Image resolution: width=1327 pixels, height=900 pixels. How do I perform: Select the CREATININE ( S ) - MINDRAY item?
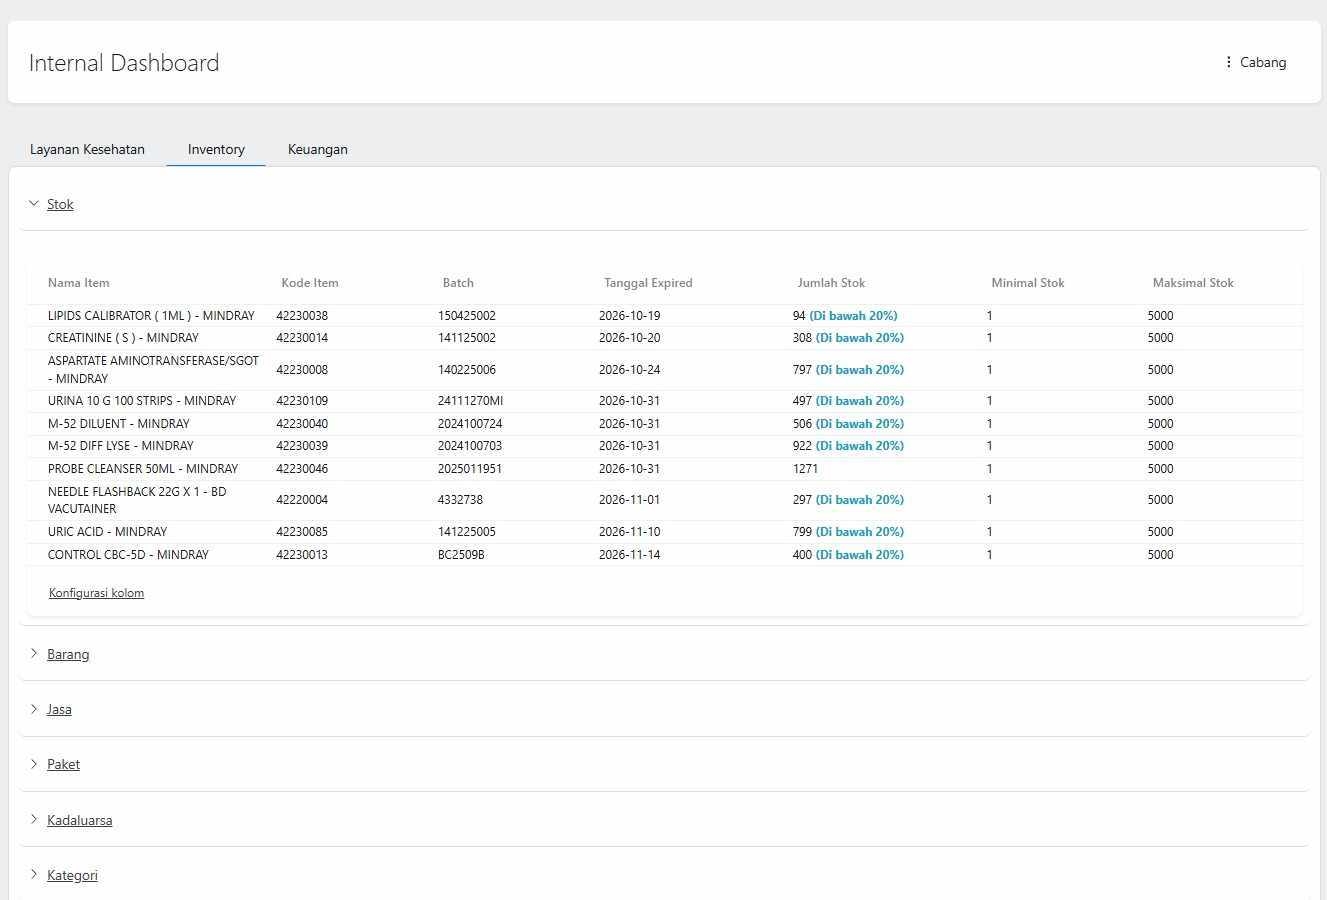click(x=123, y=338)
